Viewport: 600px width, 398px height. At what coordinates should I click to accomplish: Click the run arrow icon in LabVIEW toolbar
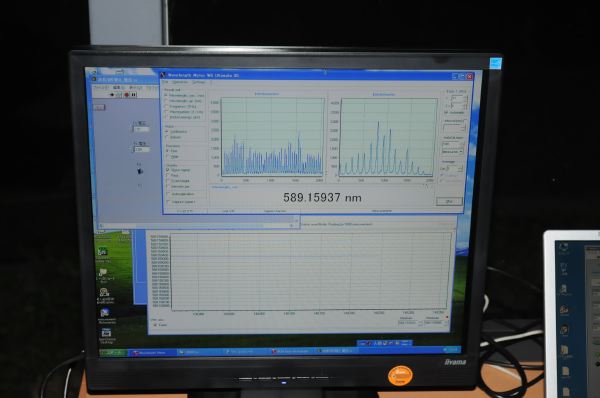[112, 95]
